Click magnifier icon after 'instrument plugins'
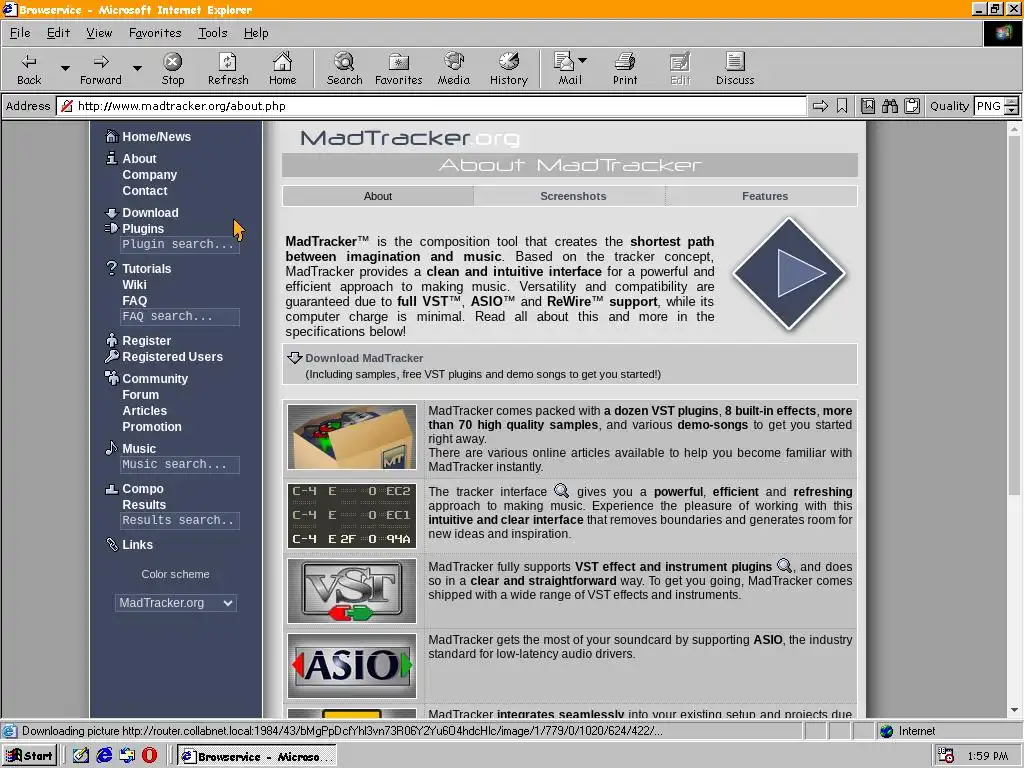 click(x=784, y=566)
